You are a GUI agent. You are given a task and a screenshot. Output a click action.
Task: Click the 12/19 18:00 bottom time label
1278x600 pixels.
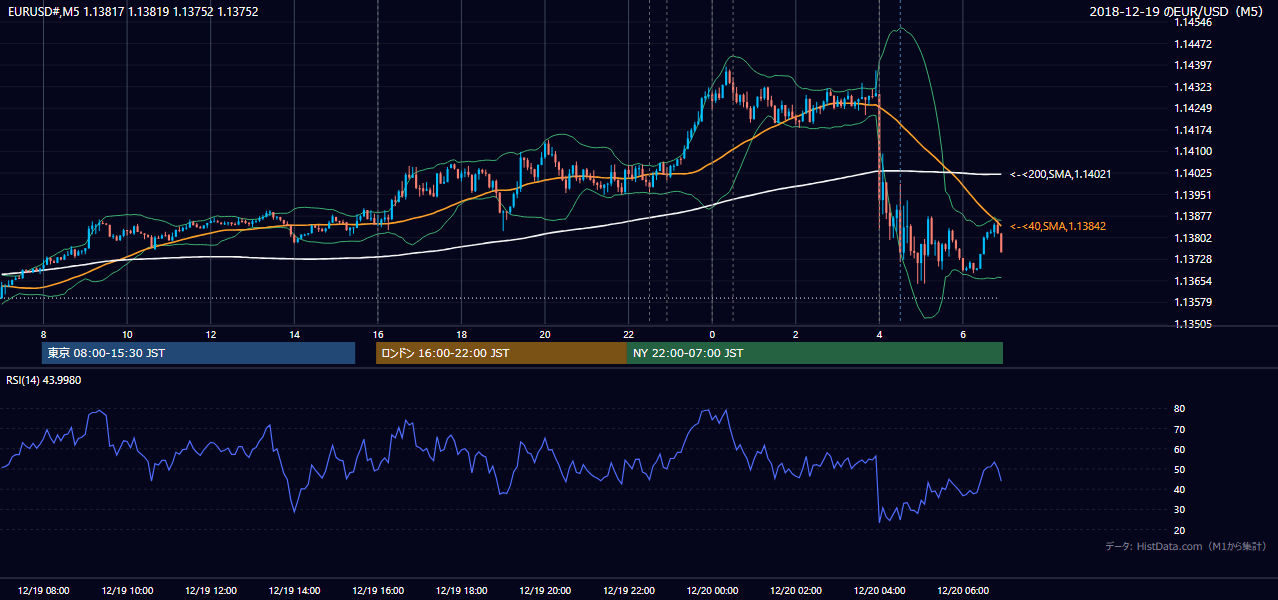click(461, 591)
